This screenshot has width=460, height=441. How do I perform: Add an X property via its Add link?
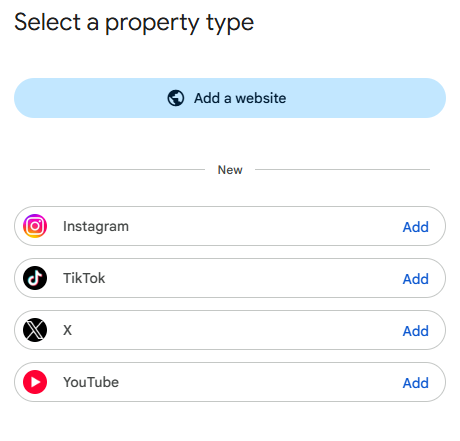[415, 331]
